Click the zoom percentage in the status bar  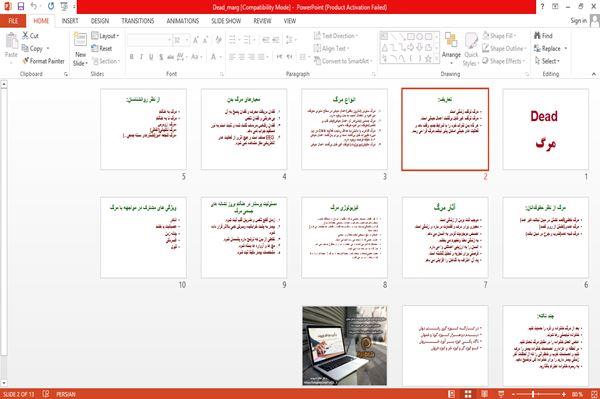[577, 394]
